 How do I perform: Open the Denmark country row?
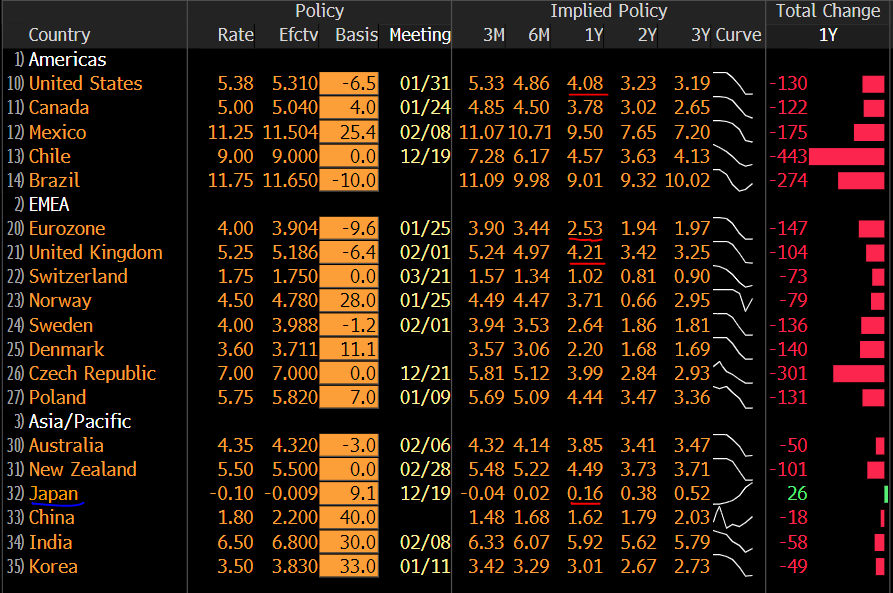(x=66, y=349)
